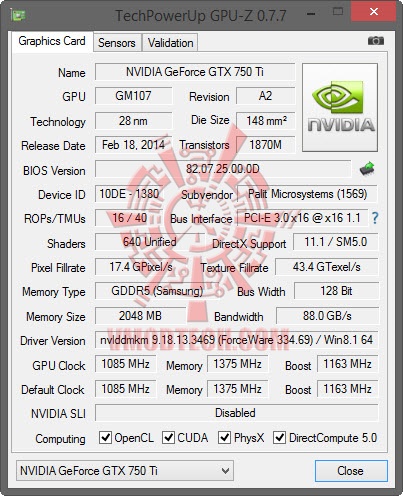Minimize the GPU-Z window
403x496 pixels.
(x=311, y=14)
